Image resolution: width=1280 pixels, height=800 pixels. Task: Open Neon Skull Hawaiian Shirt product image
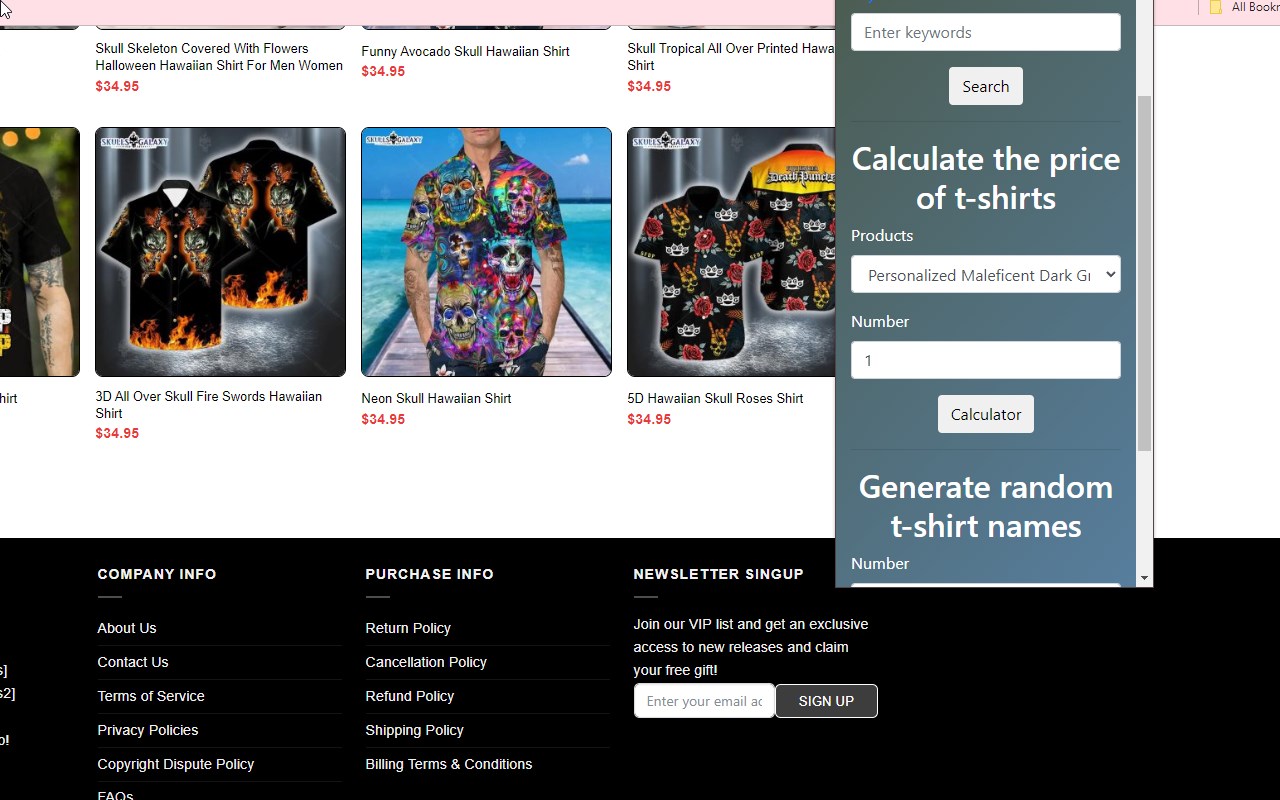[x=486, y=252]
